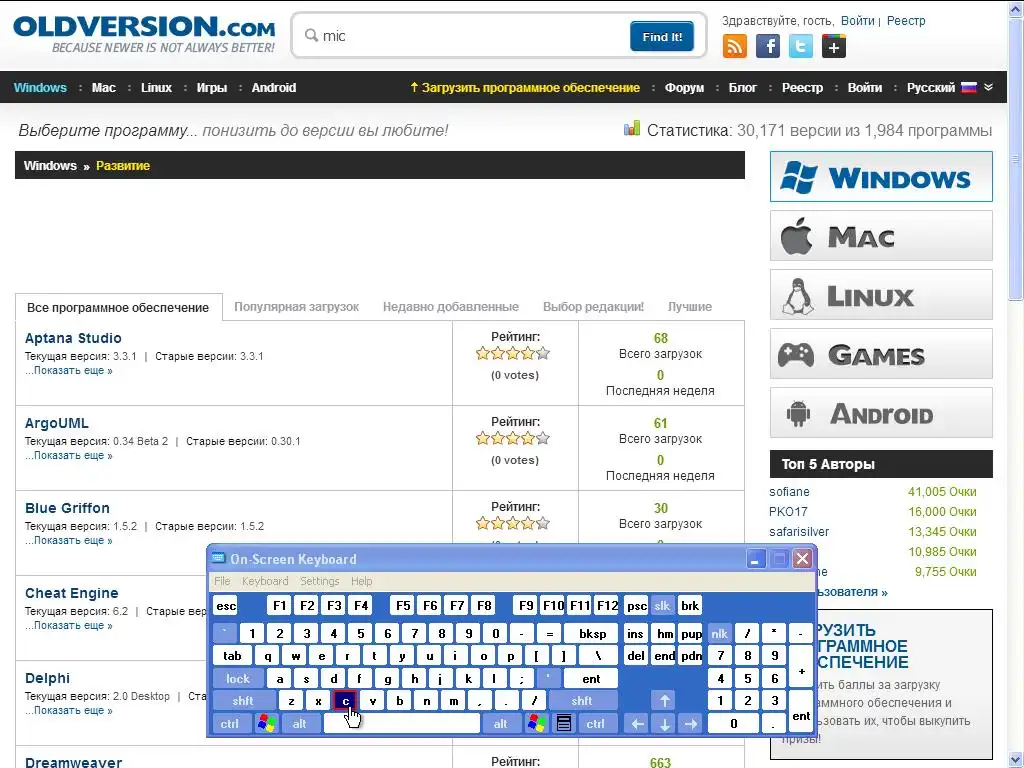Open the Windows category banner
Viewport: 1024px width, 768px height.
tap(881, 176)
